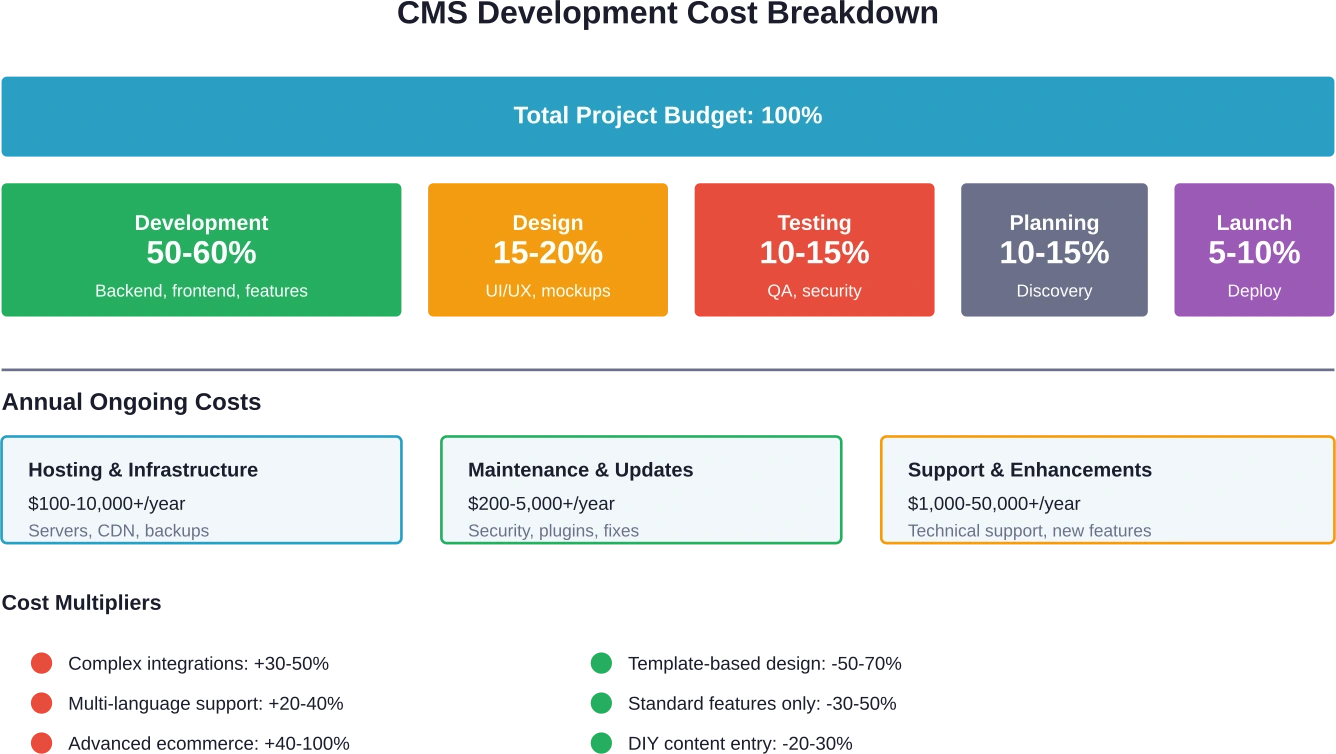Open the Maintenance & Updates card
1336x754 pixels.
(641, 489)
